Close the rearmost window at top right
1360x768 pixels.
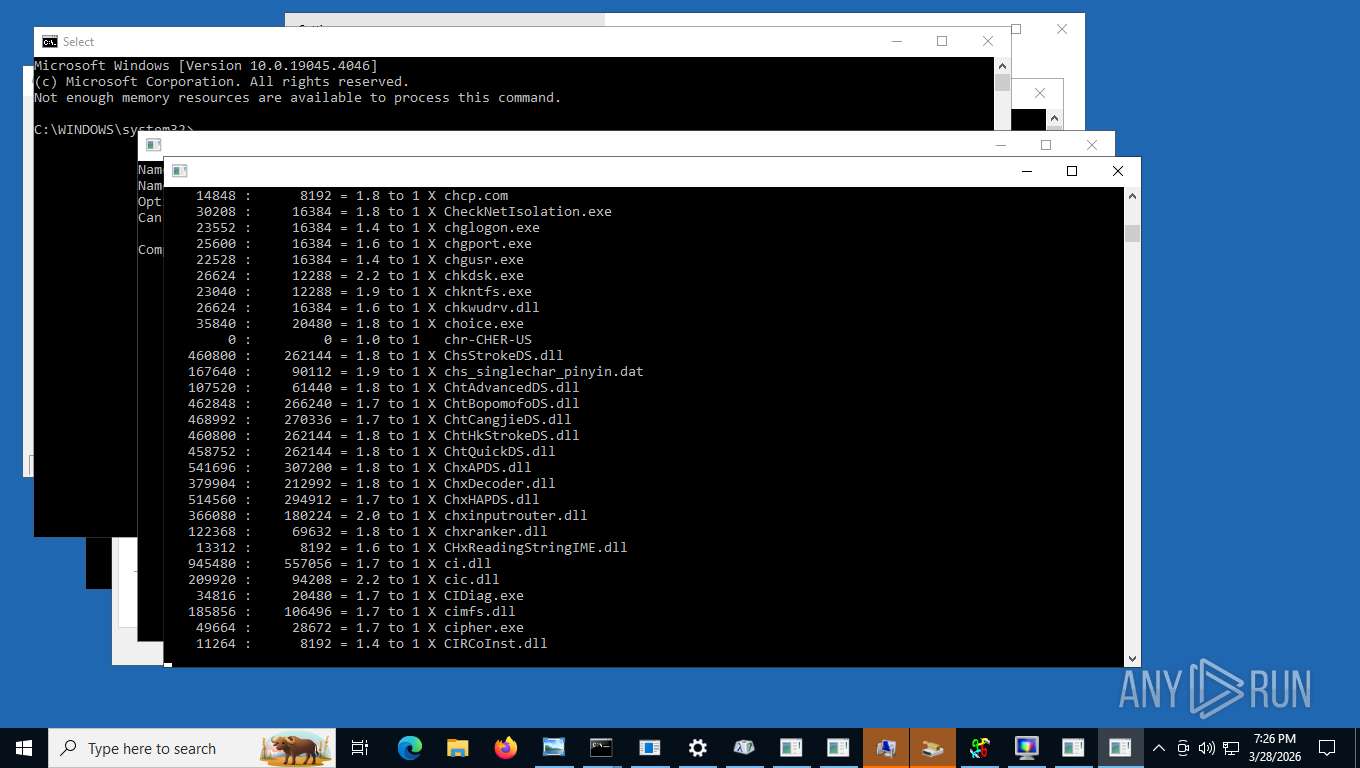[x=1062, y=29]
